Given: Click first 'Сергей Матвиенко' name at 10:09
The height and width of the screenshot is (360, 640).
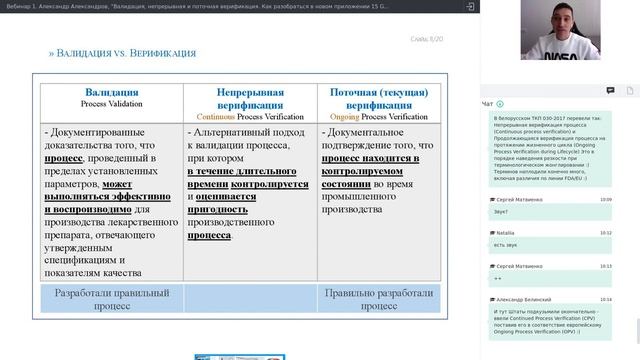Looking at the screenshot, I should click(519, 200).
